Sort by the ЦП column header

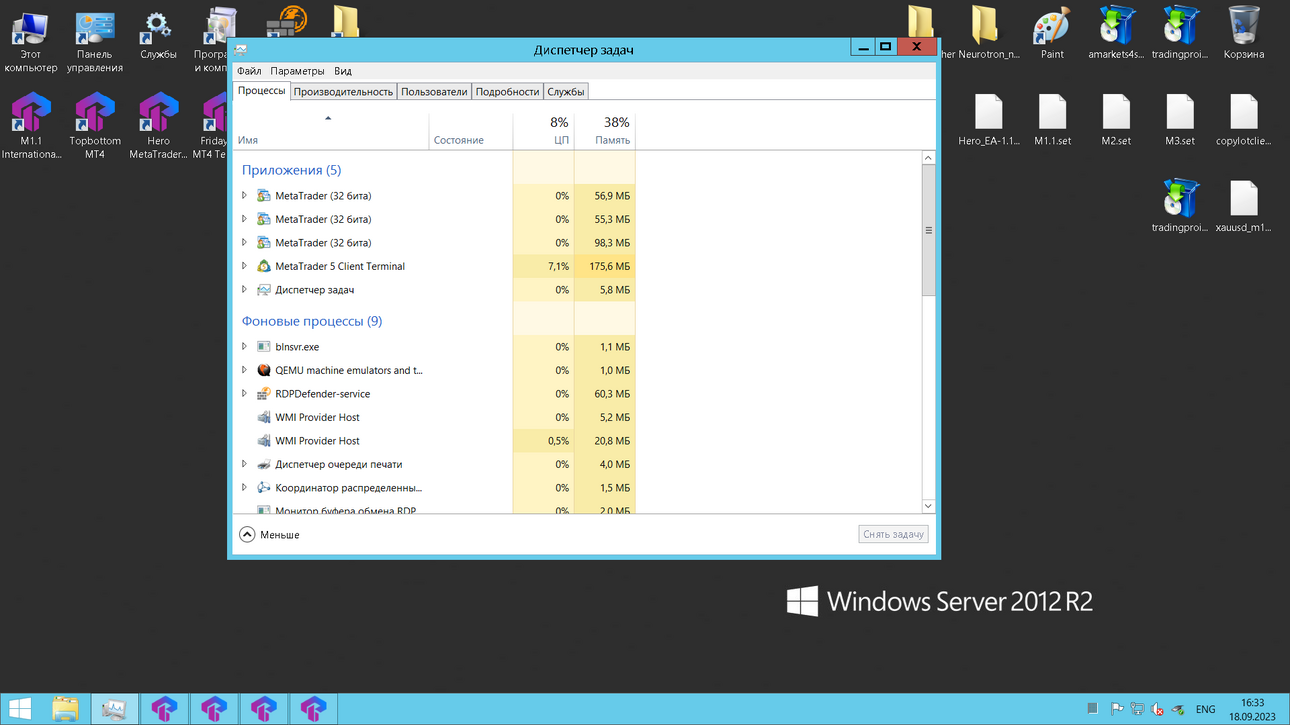tap(543, 131)
